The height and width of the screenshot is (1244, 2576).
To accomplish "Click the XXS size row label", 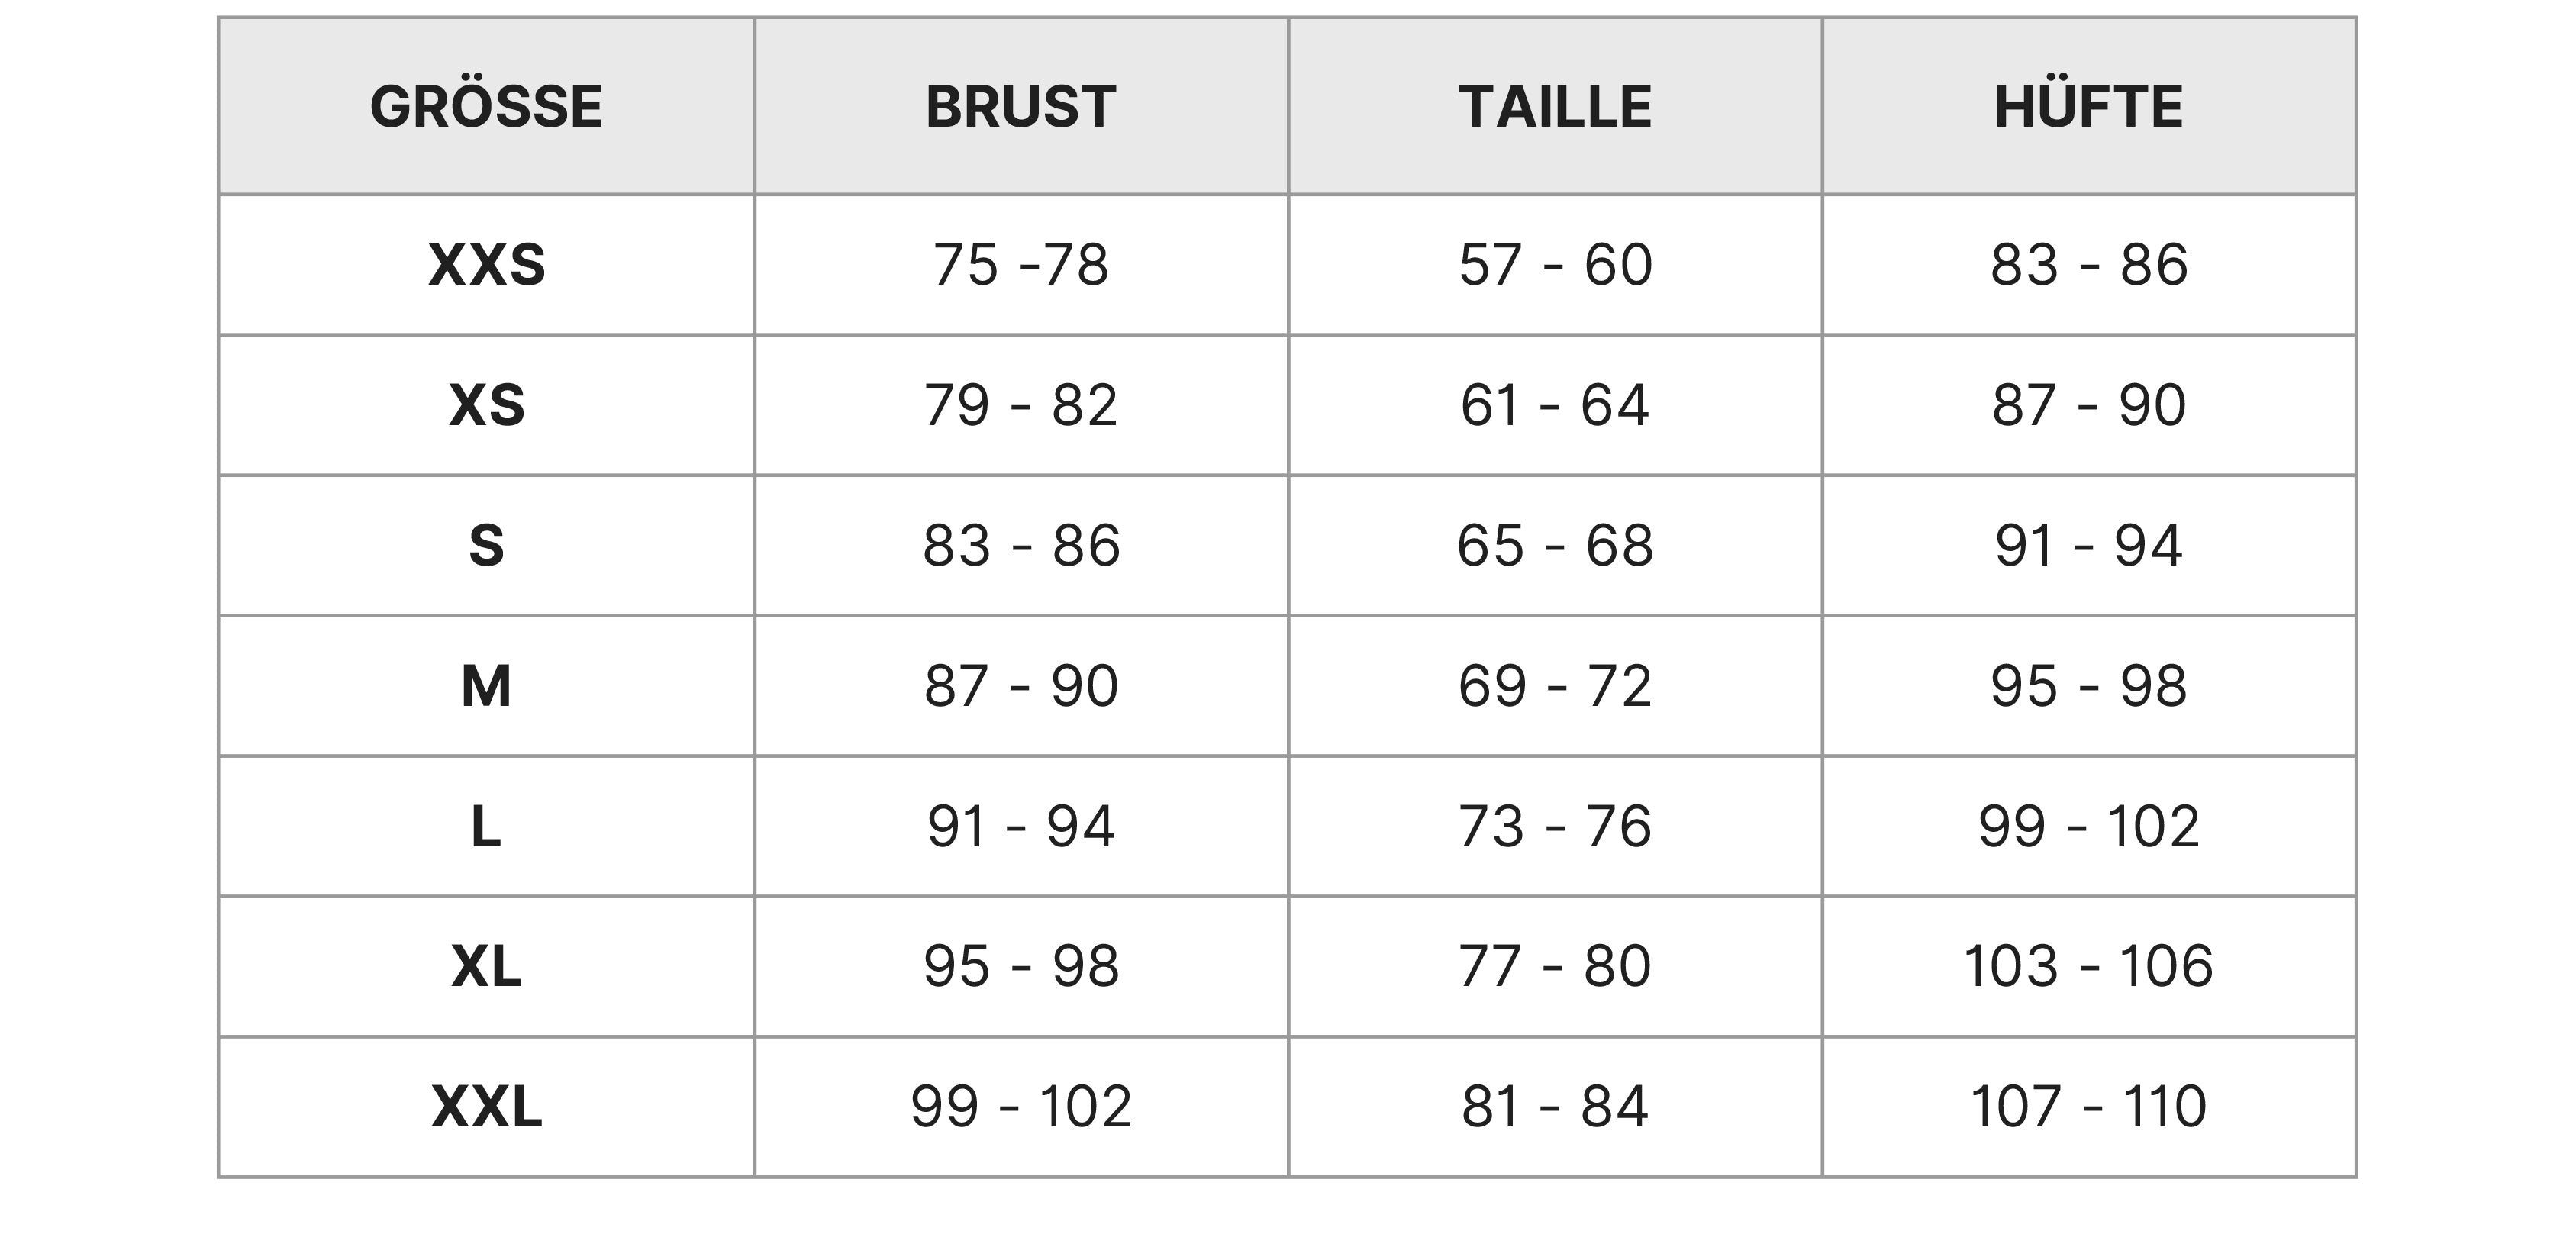I will (486, 265).
